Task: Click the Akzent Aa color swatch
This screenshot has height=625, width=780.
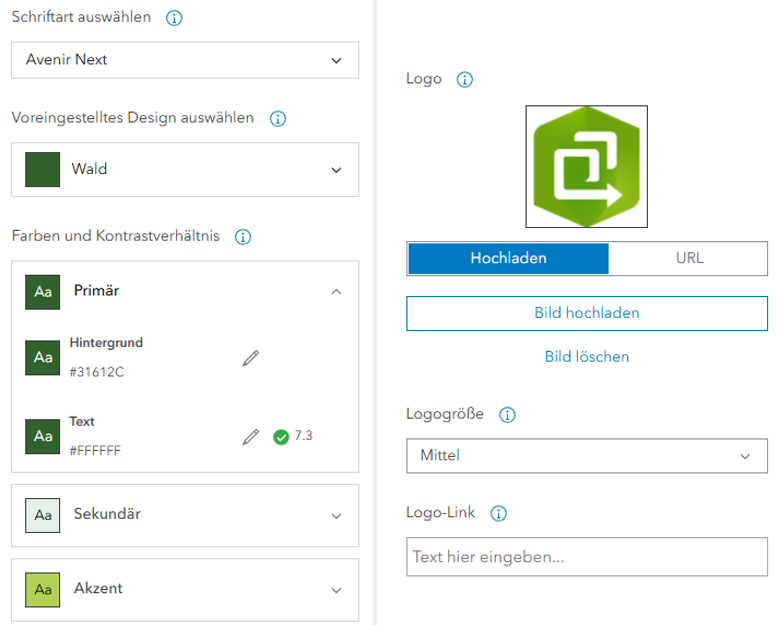Action: click(x=43, y=590)
